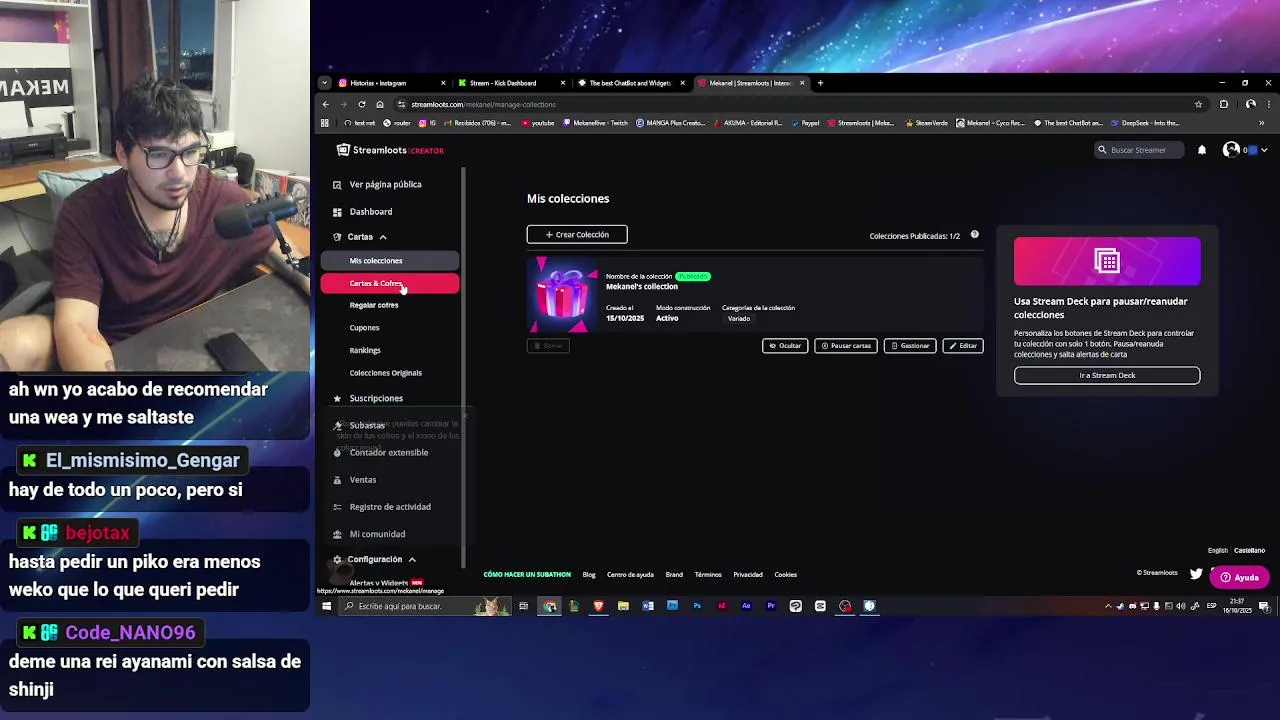Click the Ocultar collection button

coord(785,346)
